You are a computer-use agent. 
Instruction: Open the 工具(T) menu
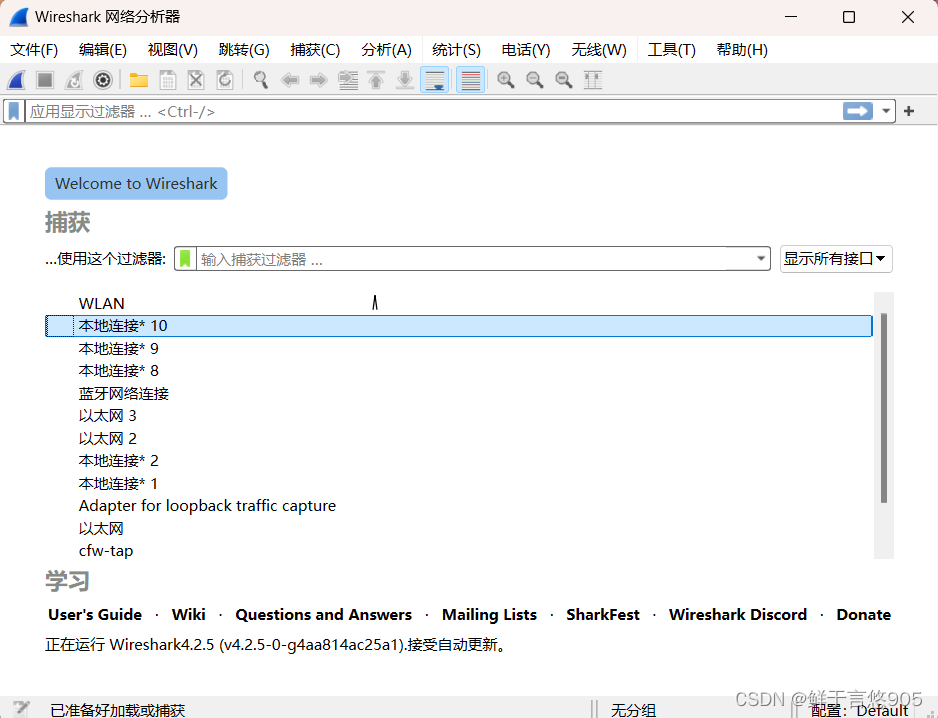(x=672, y=50)
